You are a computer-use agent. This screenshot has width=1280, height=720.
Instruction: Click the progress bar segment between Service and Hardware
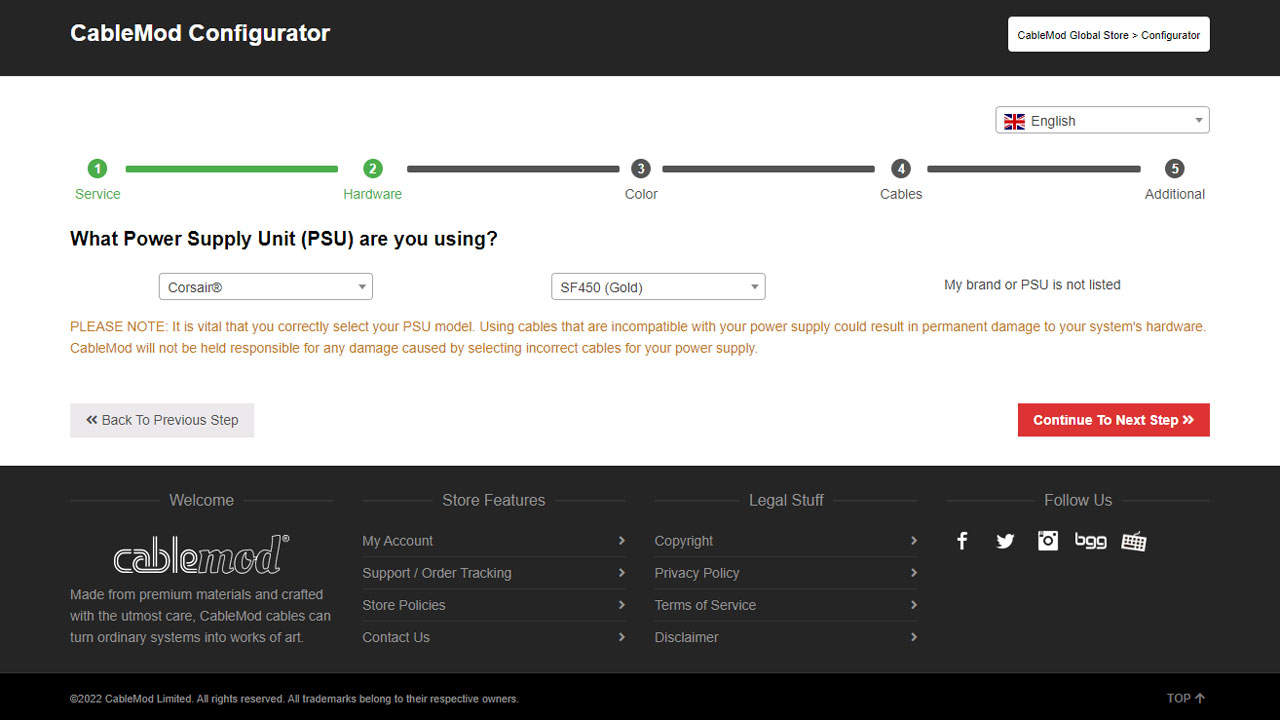(232, 169)
